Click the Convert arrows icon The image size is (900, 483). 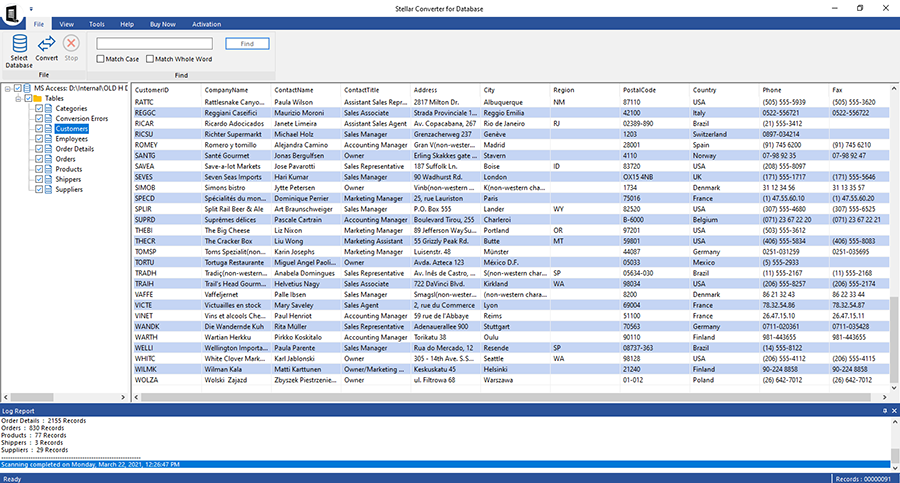(46, 43)
